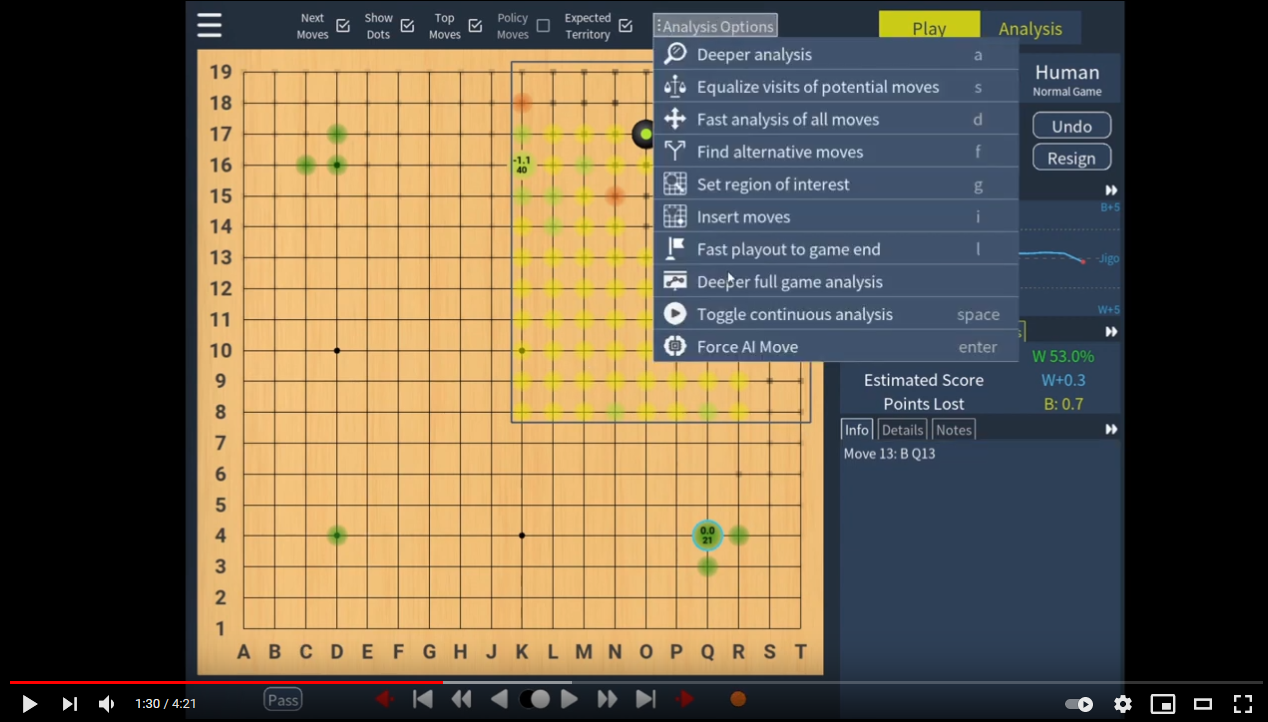Click the Find alternative moves fork icon
Image resolution: width=1268 pixels, height=722 pixels.
(x=675, y=151)
